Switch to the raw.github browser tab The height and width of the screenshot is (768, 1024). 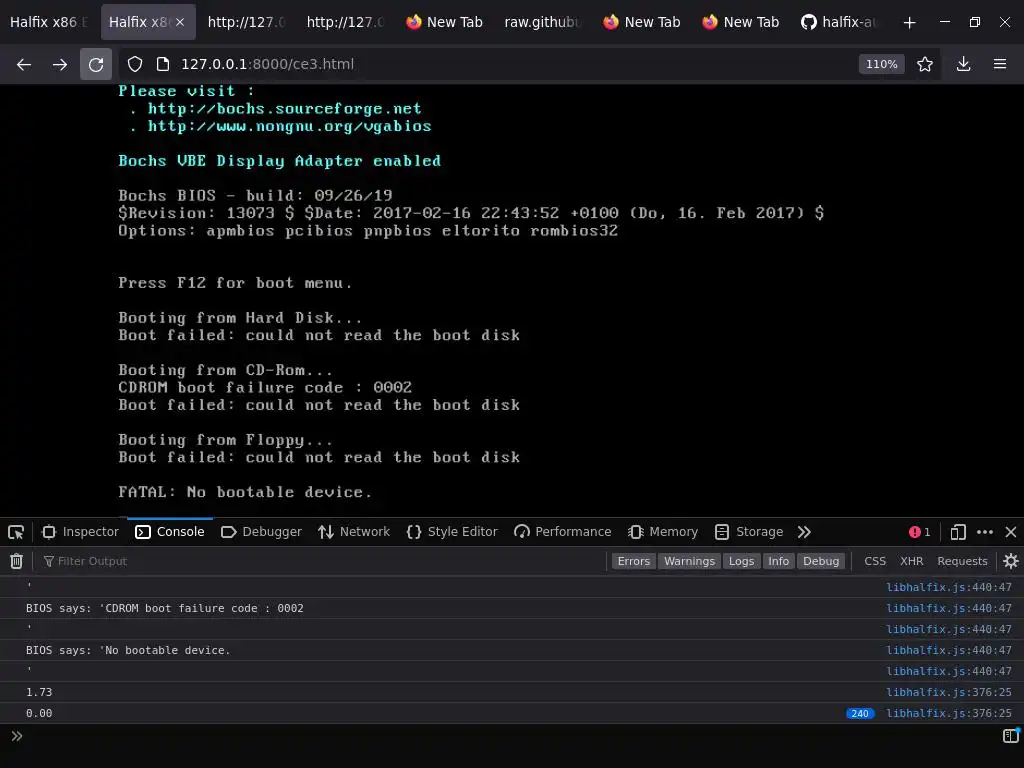(x=542, y=22)
